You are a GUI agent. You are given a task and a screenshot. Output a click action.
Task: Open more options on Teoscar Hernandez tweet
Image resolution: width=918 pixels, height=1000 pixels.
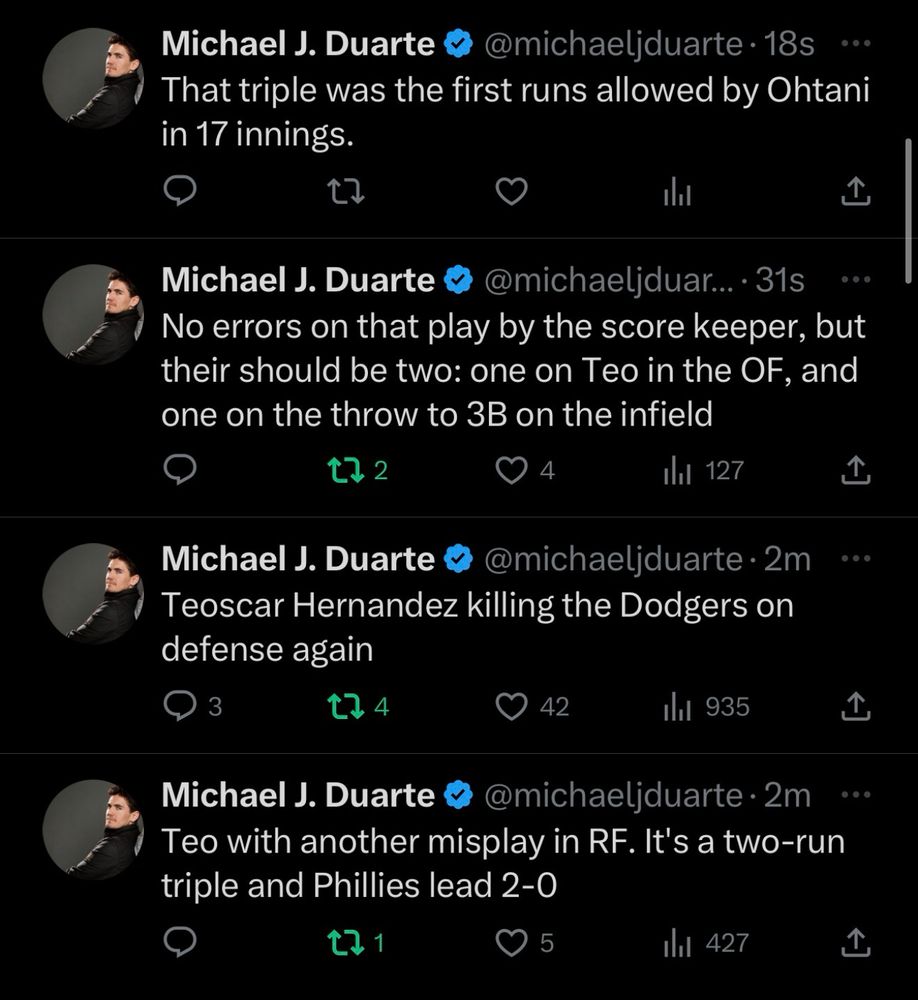855,558
